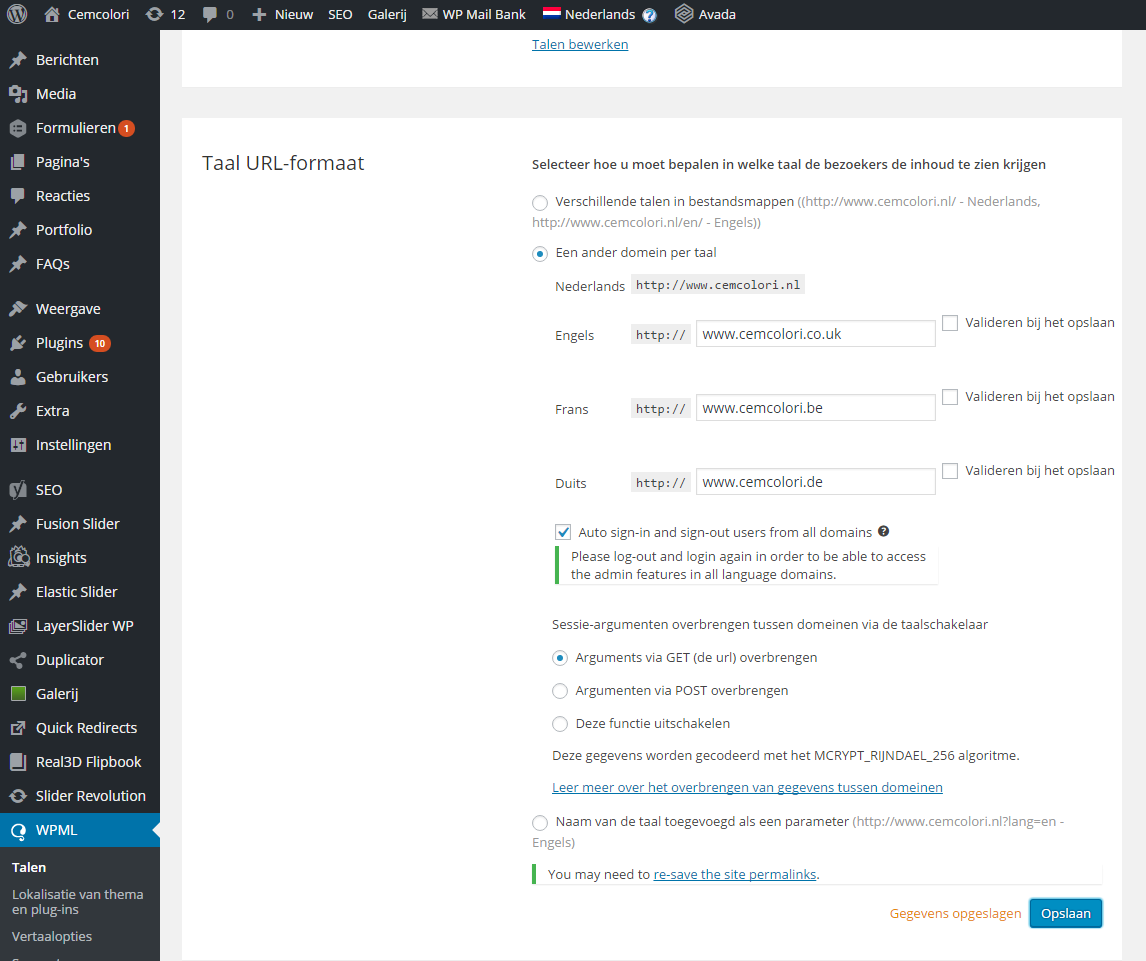Click the Opslaan button
This screenshot has height=961, width=1146.
(1066, 913)
